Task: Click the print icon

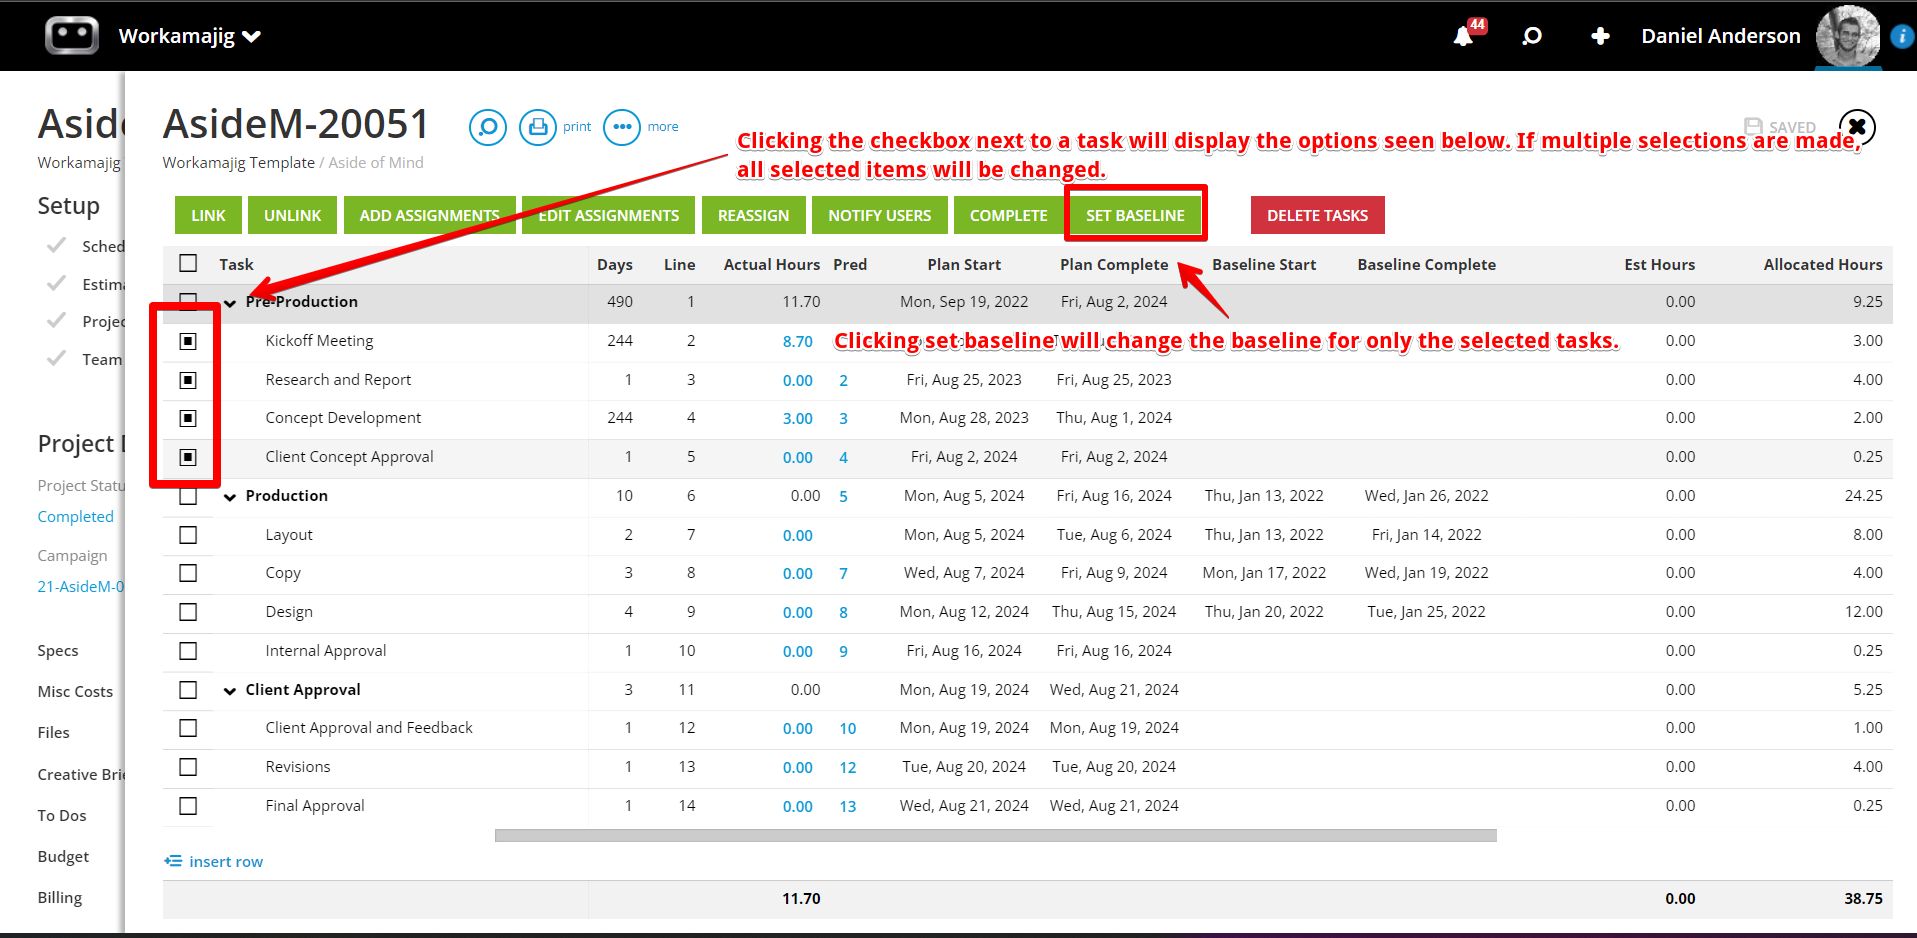Action: 538,127
